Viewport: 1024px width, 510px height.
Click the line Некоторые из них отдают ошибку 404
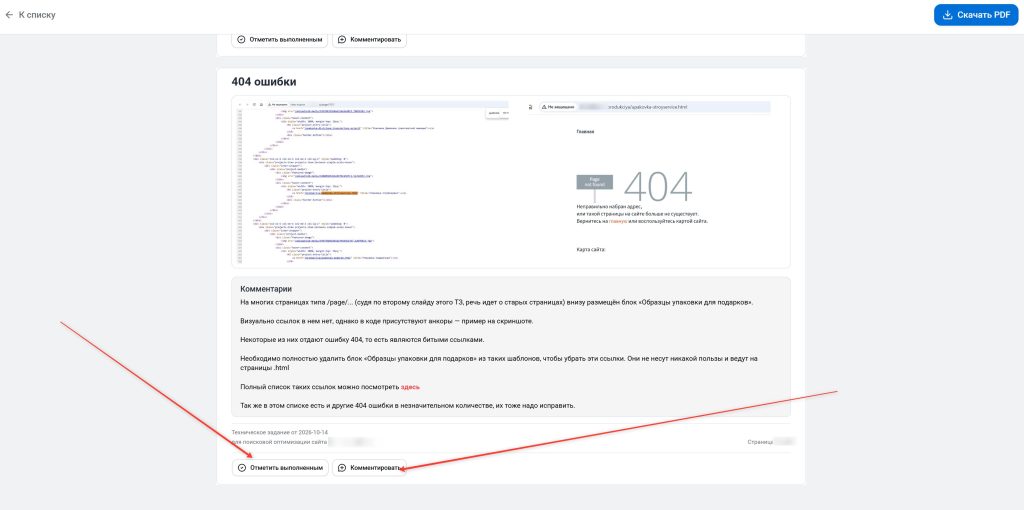(x=362, y=340)
